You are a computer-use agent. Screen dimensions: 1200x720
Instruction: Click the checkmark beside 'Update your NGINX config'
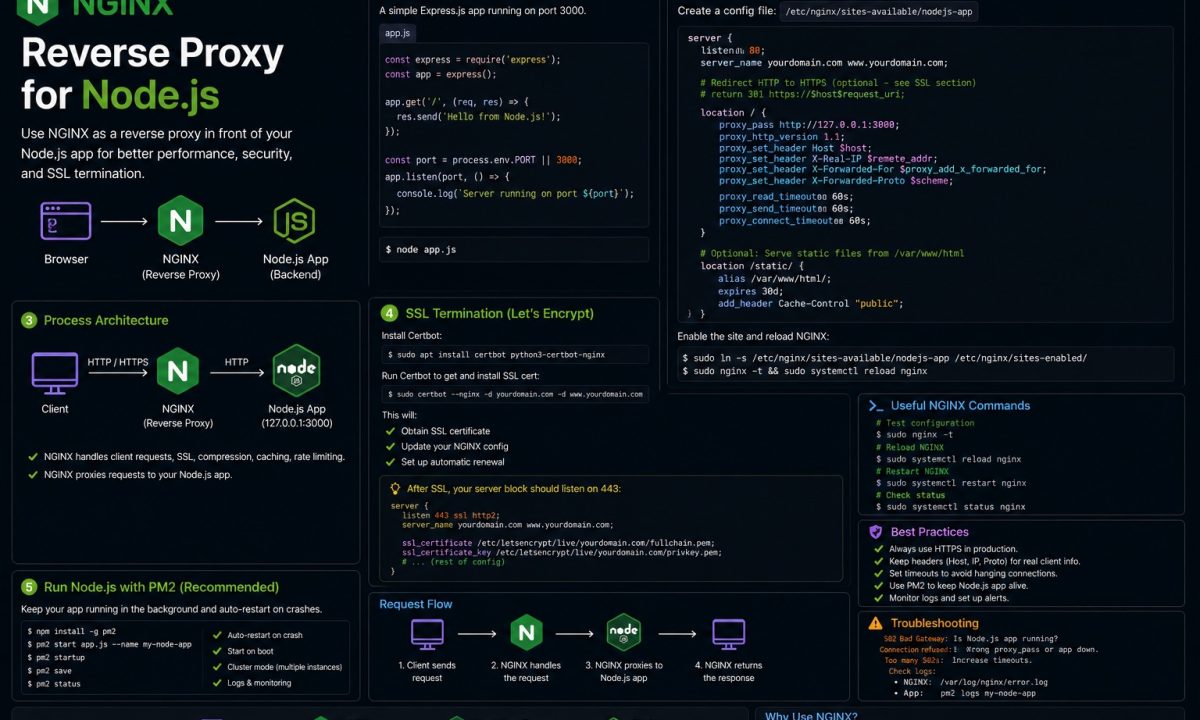pos(390,446)
